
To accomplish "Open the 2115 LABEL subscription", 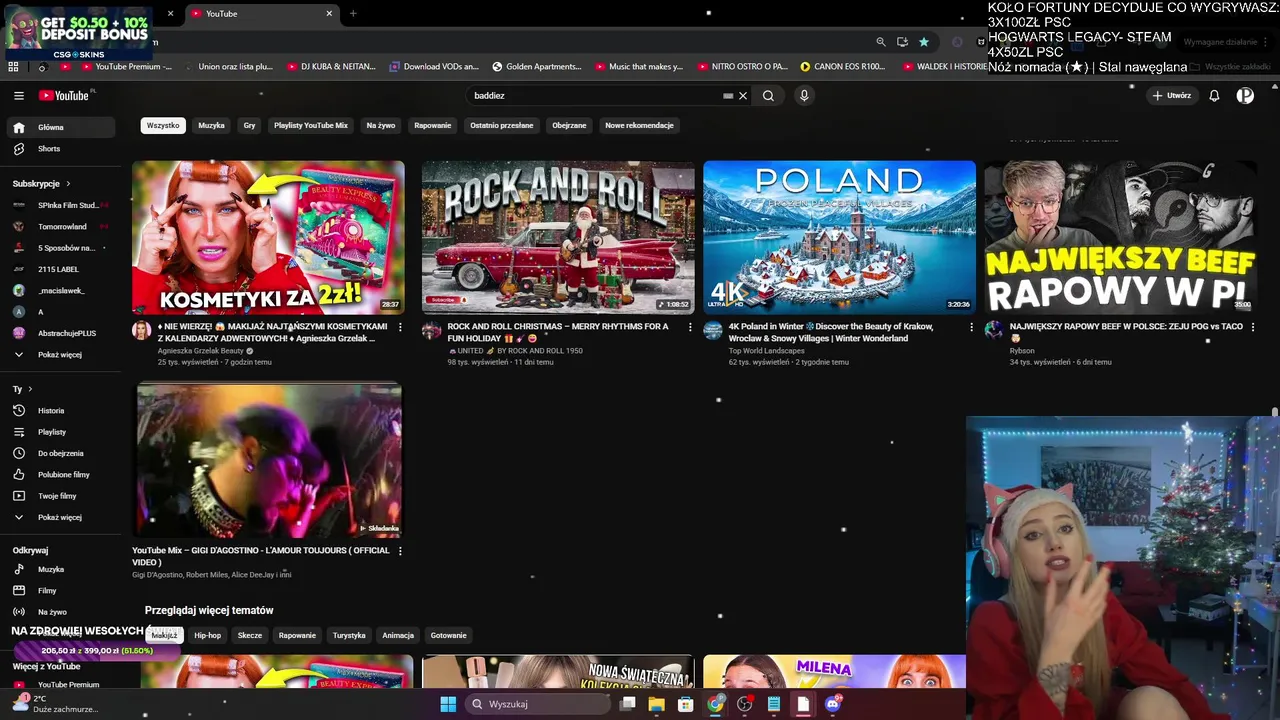I will 60,270.
